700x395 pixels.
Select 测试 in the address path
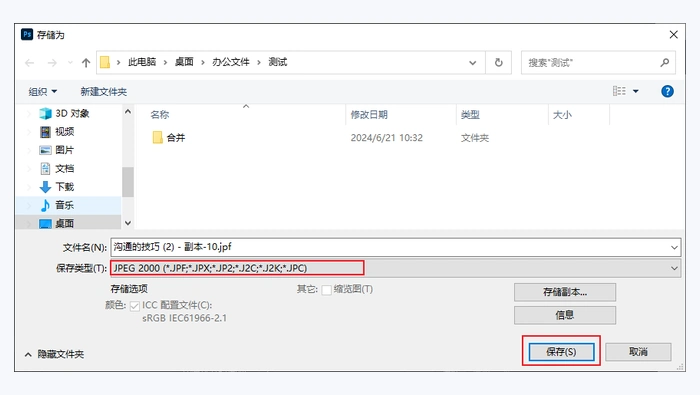(278, 62)
